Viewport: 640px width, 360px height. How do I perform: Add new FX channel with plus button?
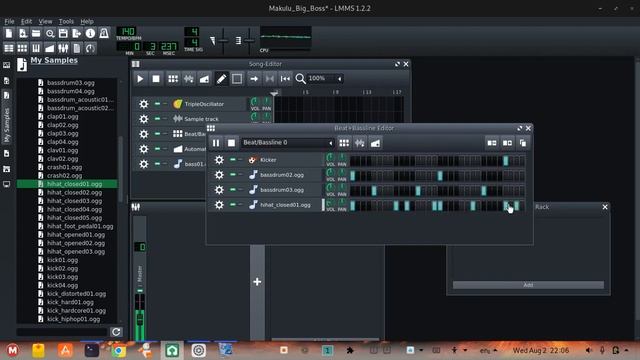[257, 282]
